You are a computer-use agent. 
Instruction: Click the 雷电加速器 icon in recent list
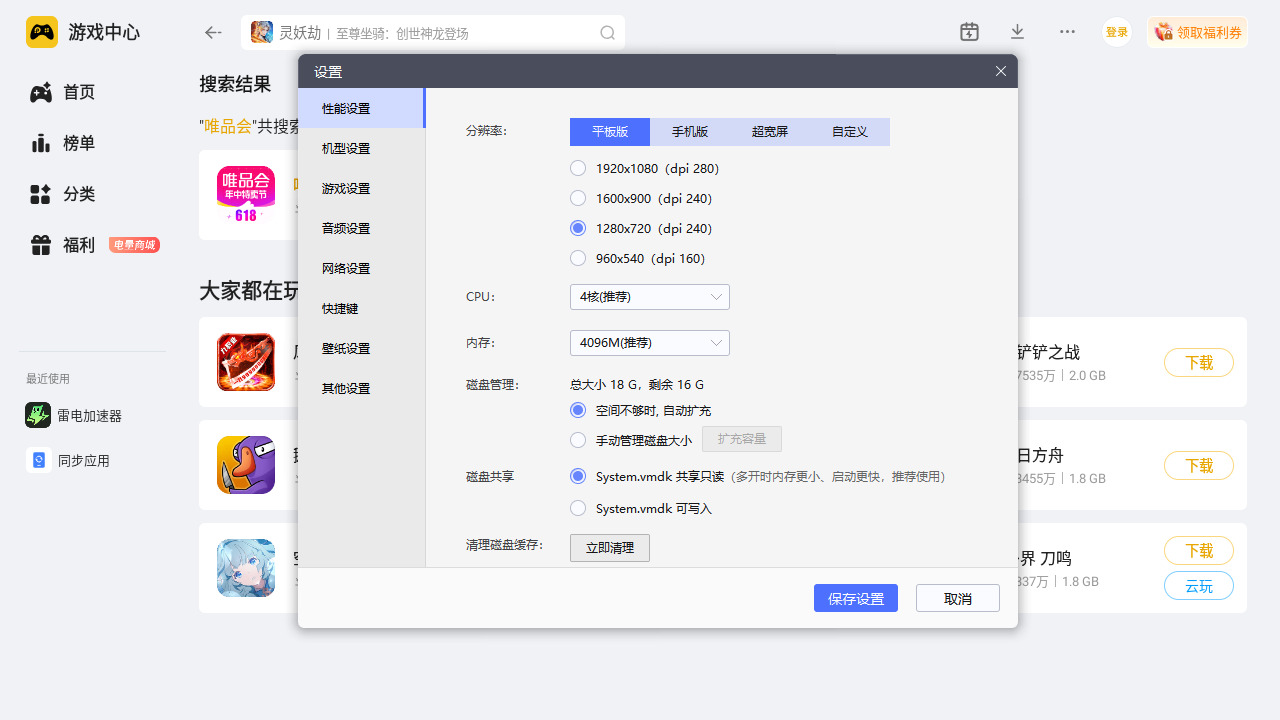point(38,415)
